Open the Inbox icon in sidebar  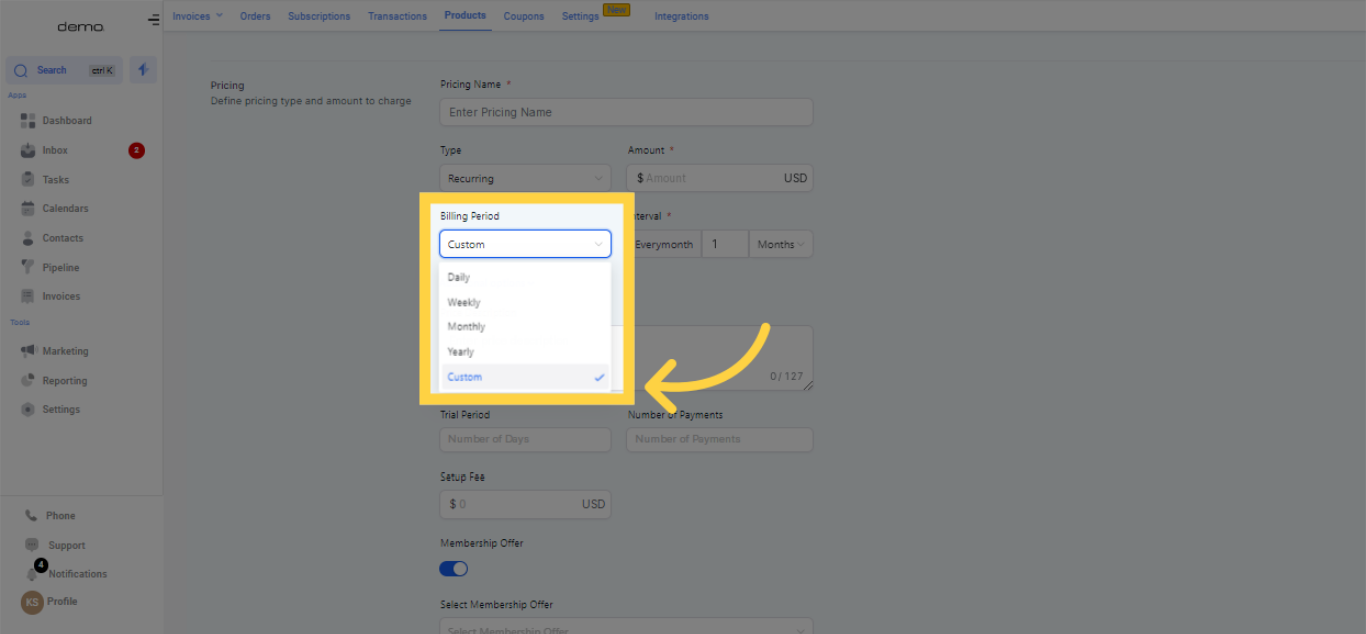(28, 151)
